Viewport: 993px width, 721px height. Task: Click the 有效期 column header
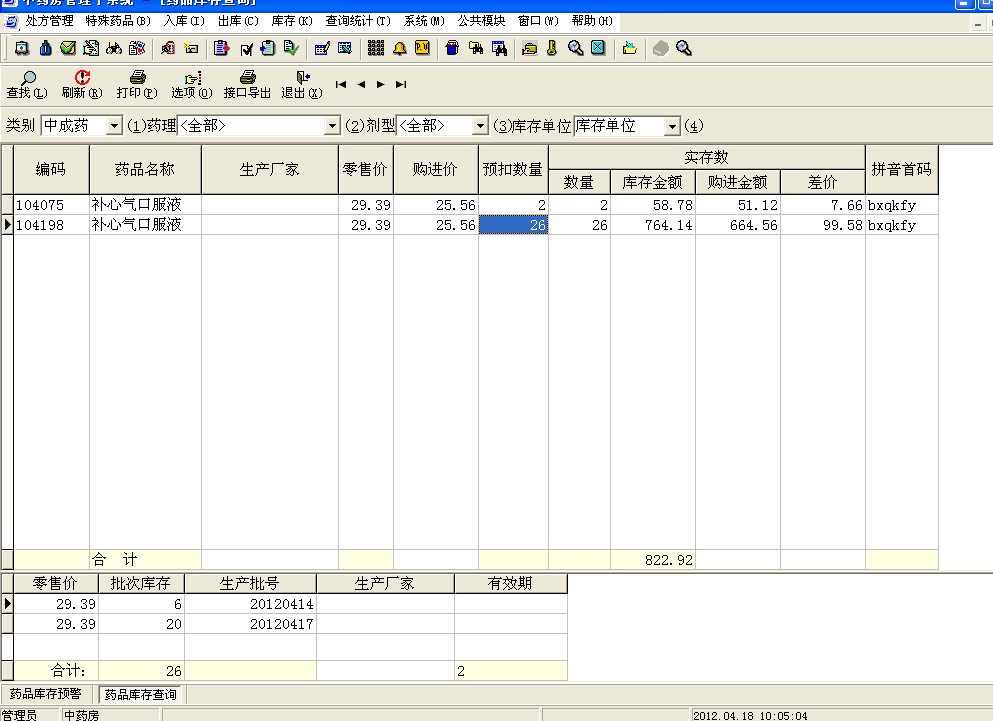[x=510, y=584]
